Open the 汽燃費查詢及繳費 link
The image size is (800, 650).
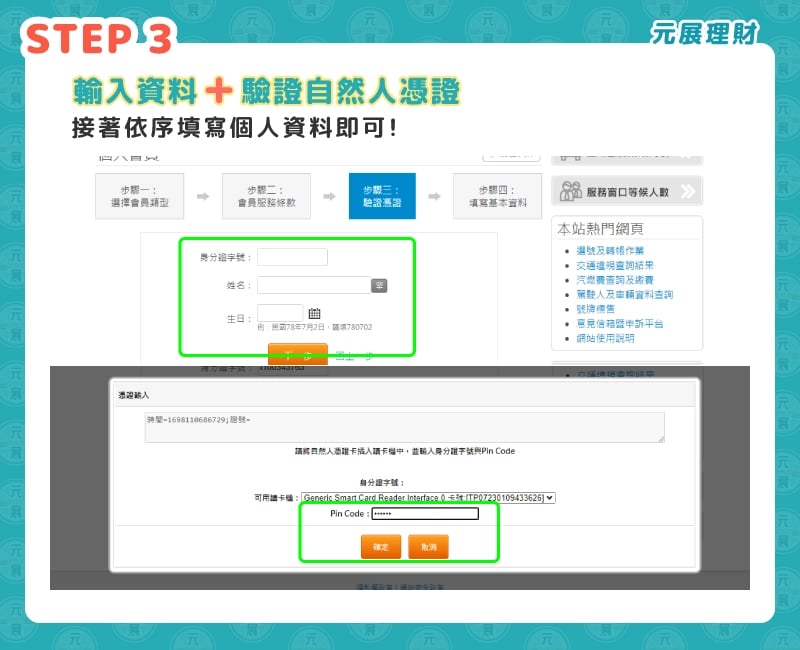click(x=615, y=280)
